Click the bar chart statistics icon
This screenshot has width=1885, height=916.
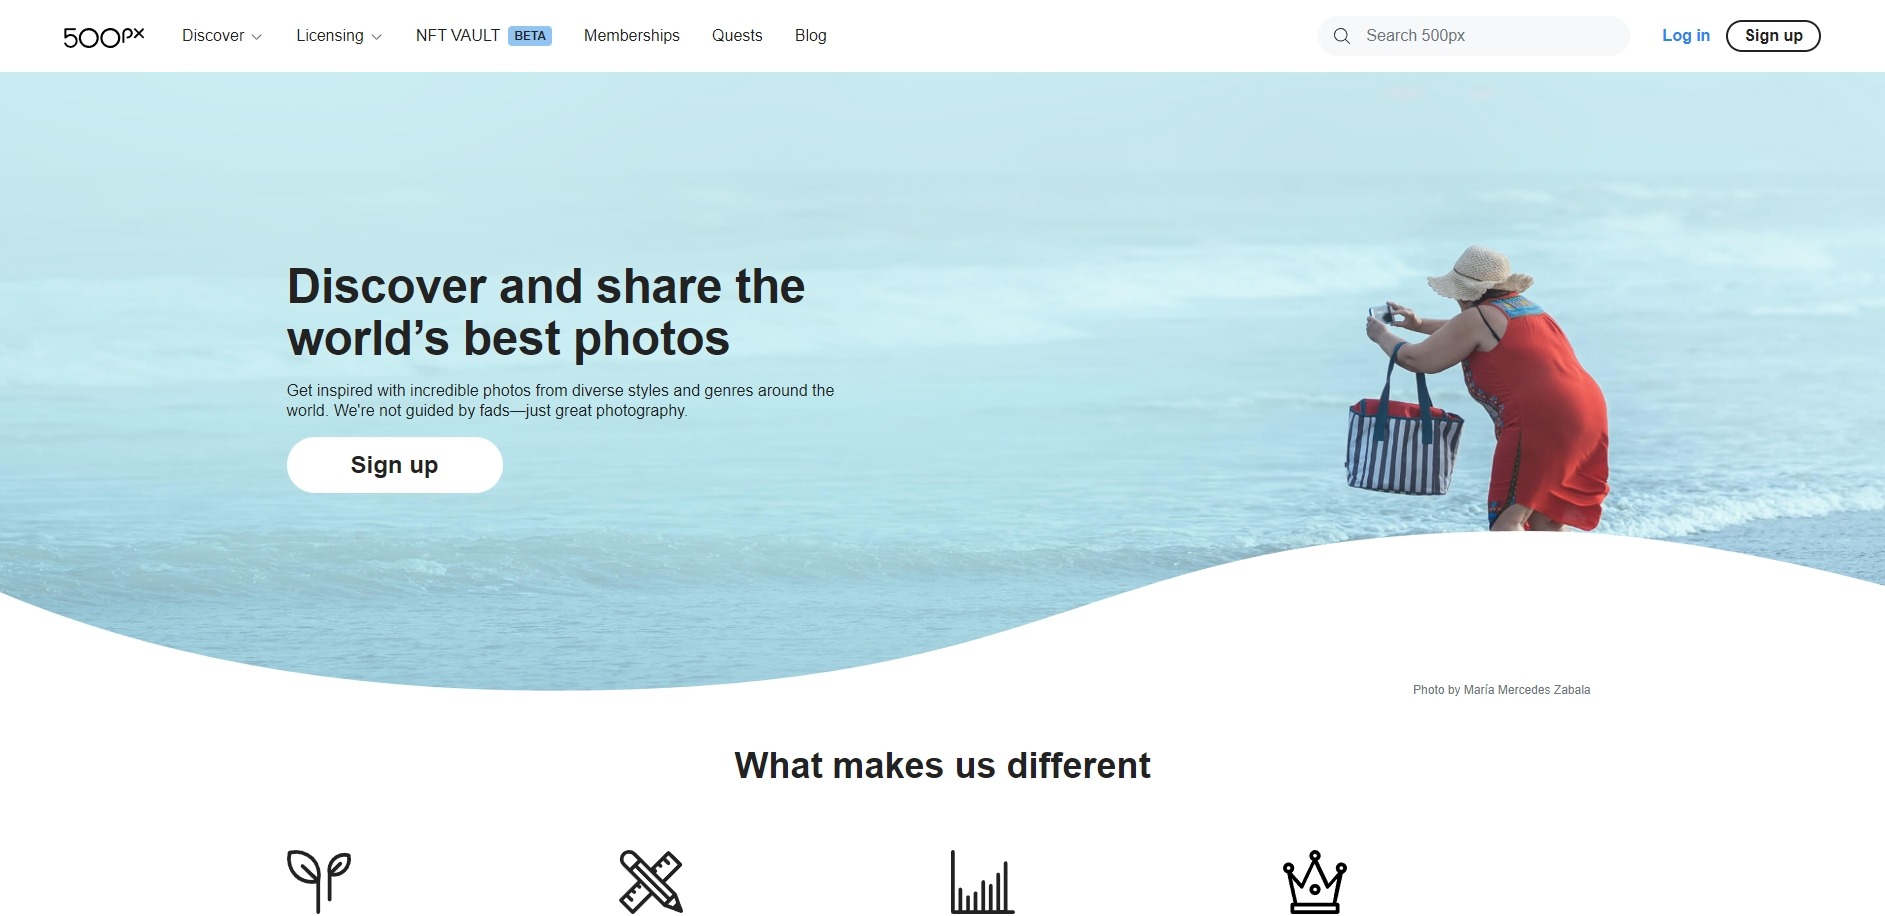(982, 881)
